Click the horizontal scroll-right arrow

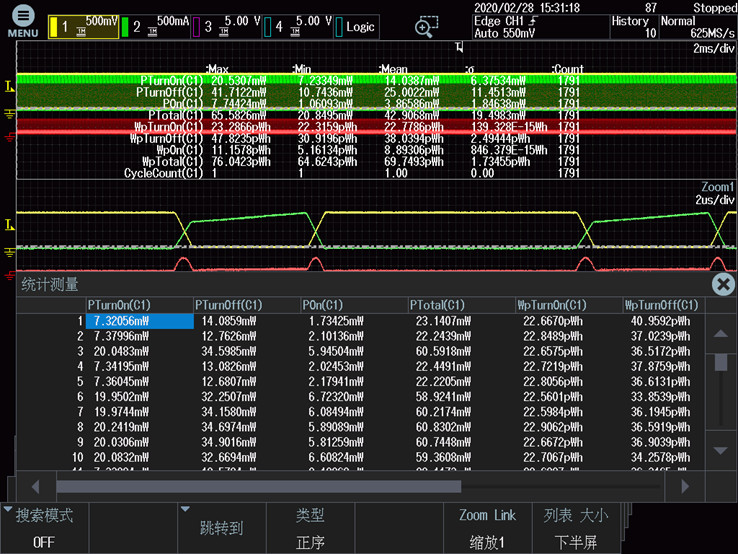(x=685, y=486)
